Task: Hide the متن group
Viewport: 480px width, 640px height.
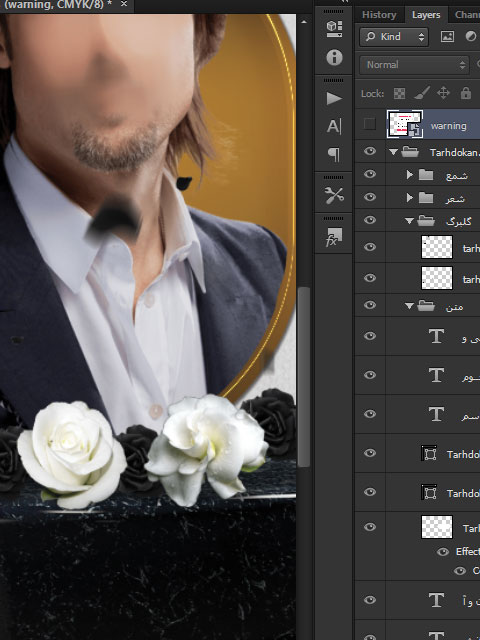Action: (x=370, y=304)
